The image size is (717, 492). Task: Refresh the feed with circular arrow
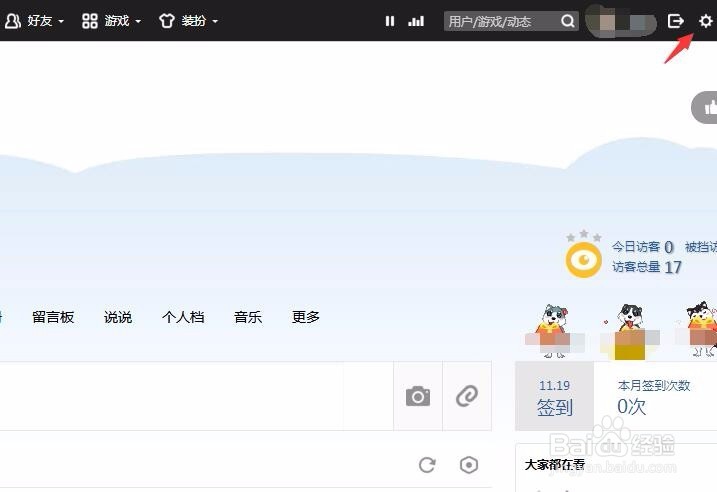[427, 465]
